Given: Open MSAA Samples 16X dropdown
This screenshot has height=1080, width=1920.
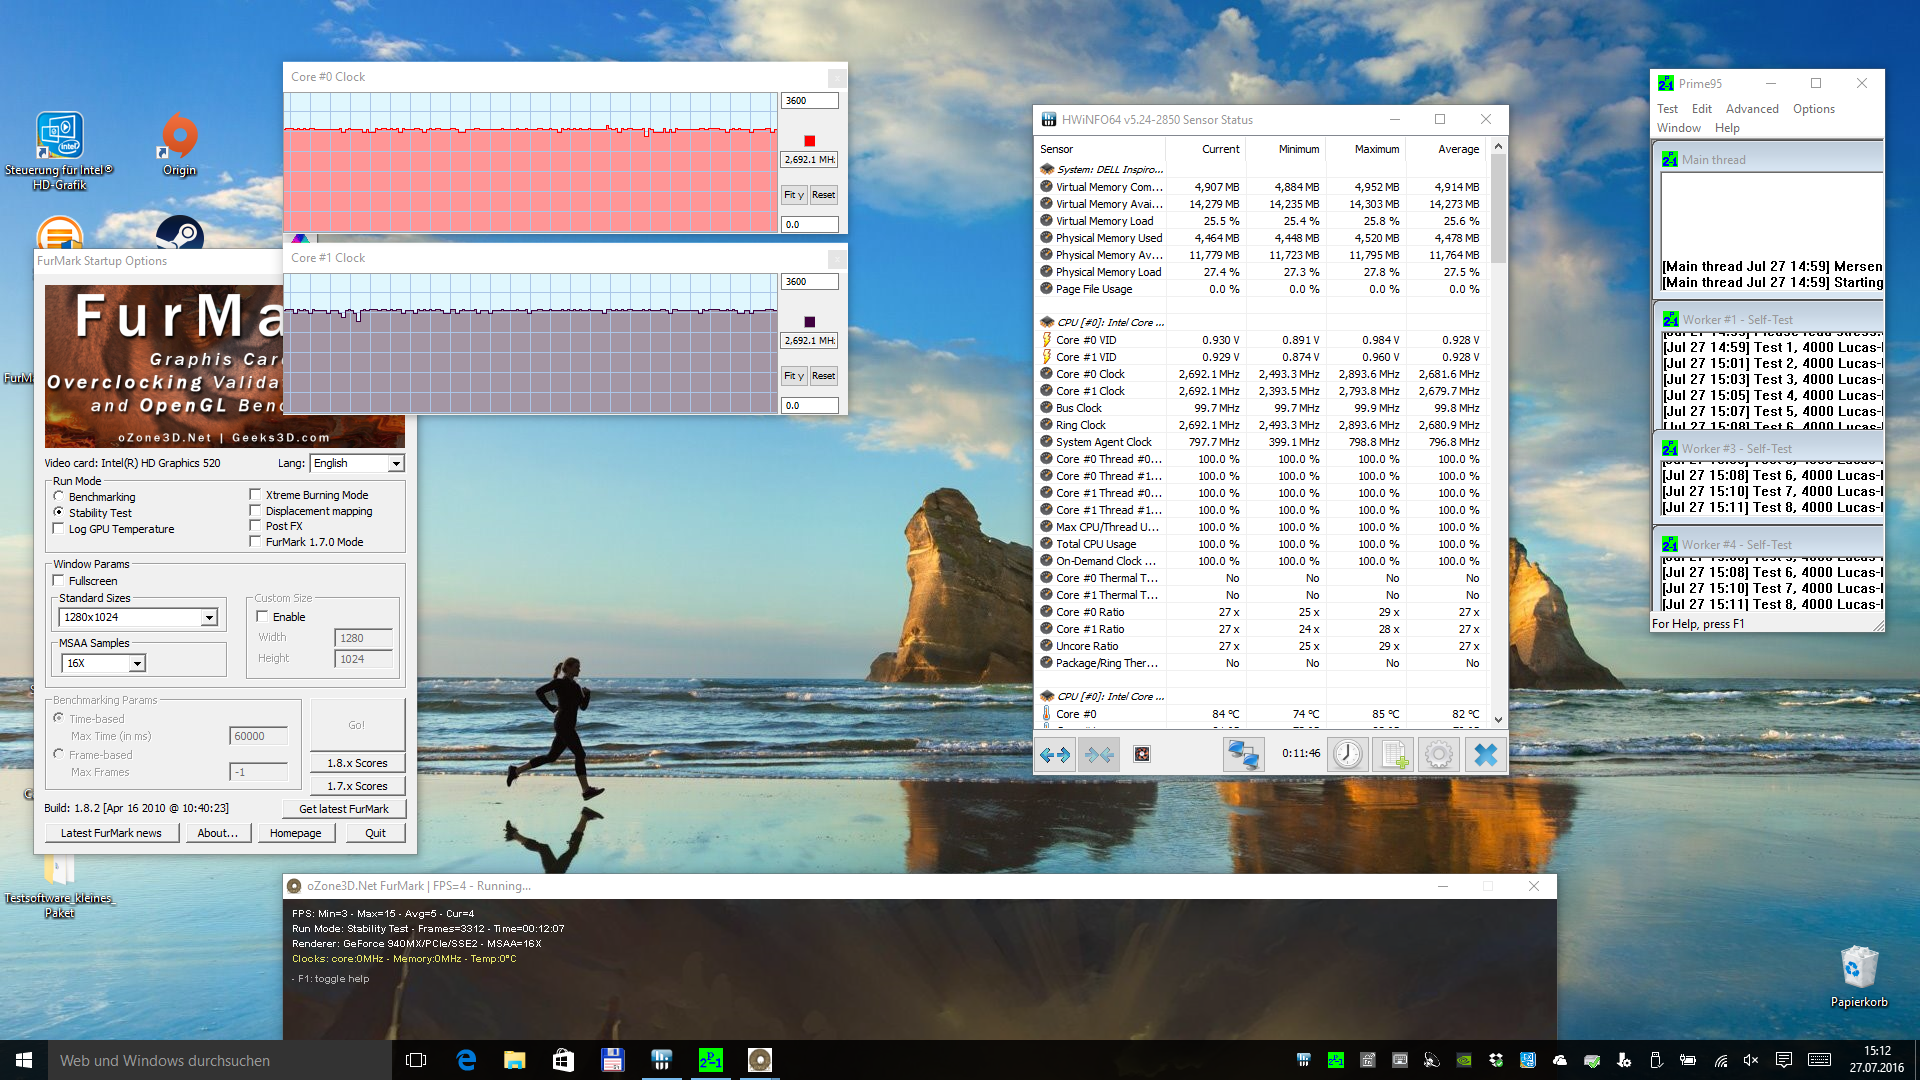Looking at the screenshot, I should 103,663.
